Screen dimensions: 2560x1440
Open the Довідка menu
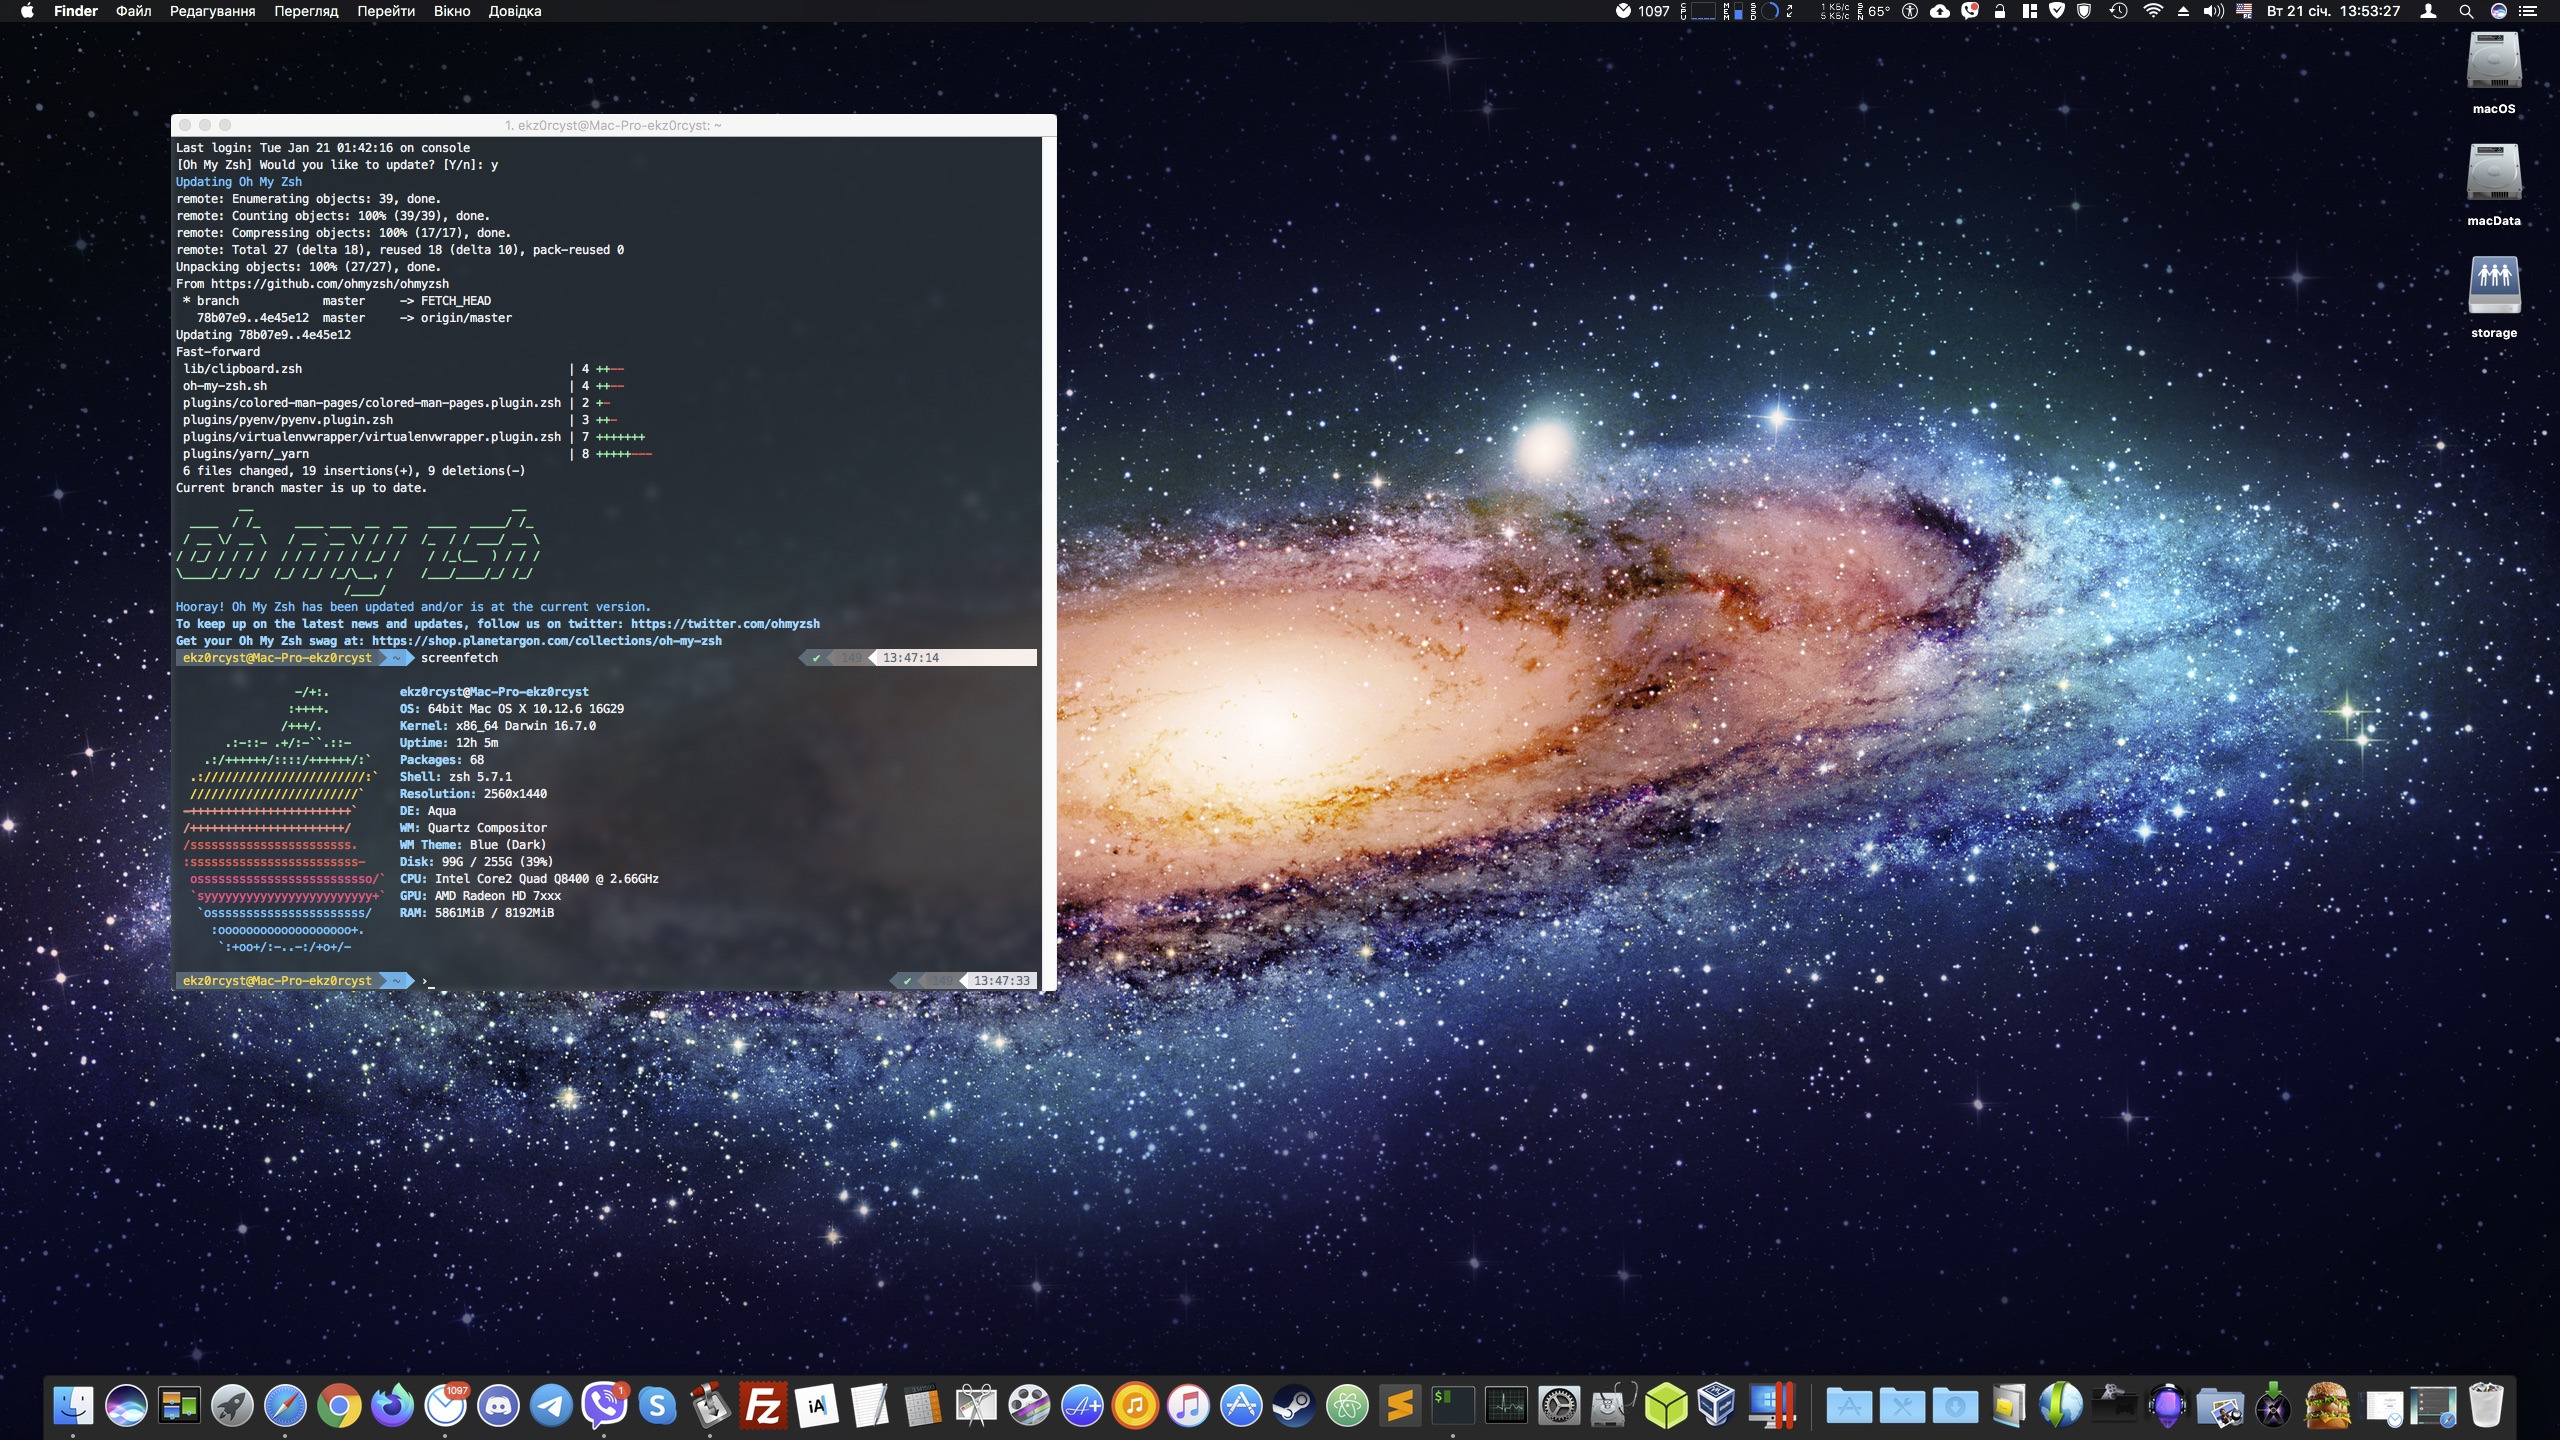(x=515, y=11)
